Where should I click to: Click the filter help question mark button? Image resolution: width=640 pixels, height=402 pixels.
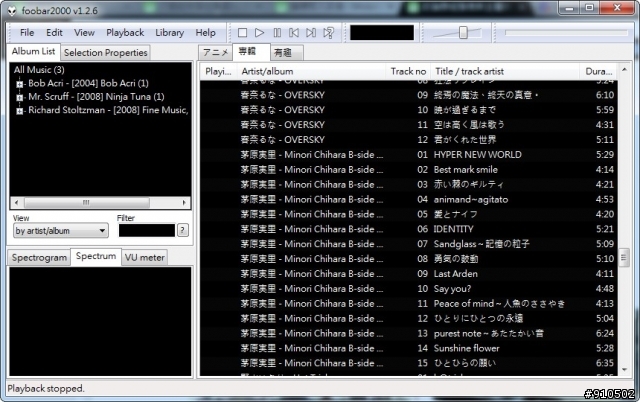coord(182,231)
